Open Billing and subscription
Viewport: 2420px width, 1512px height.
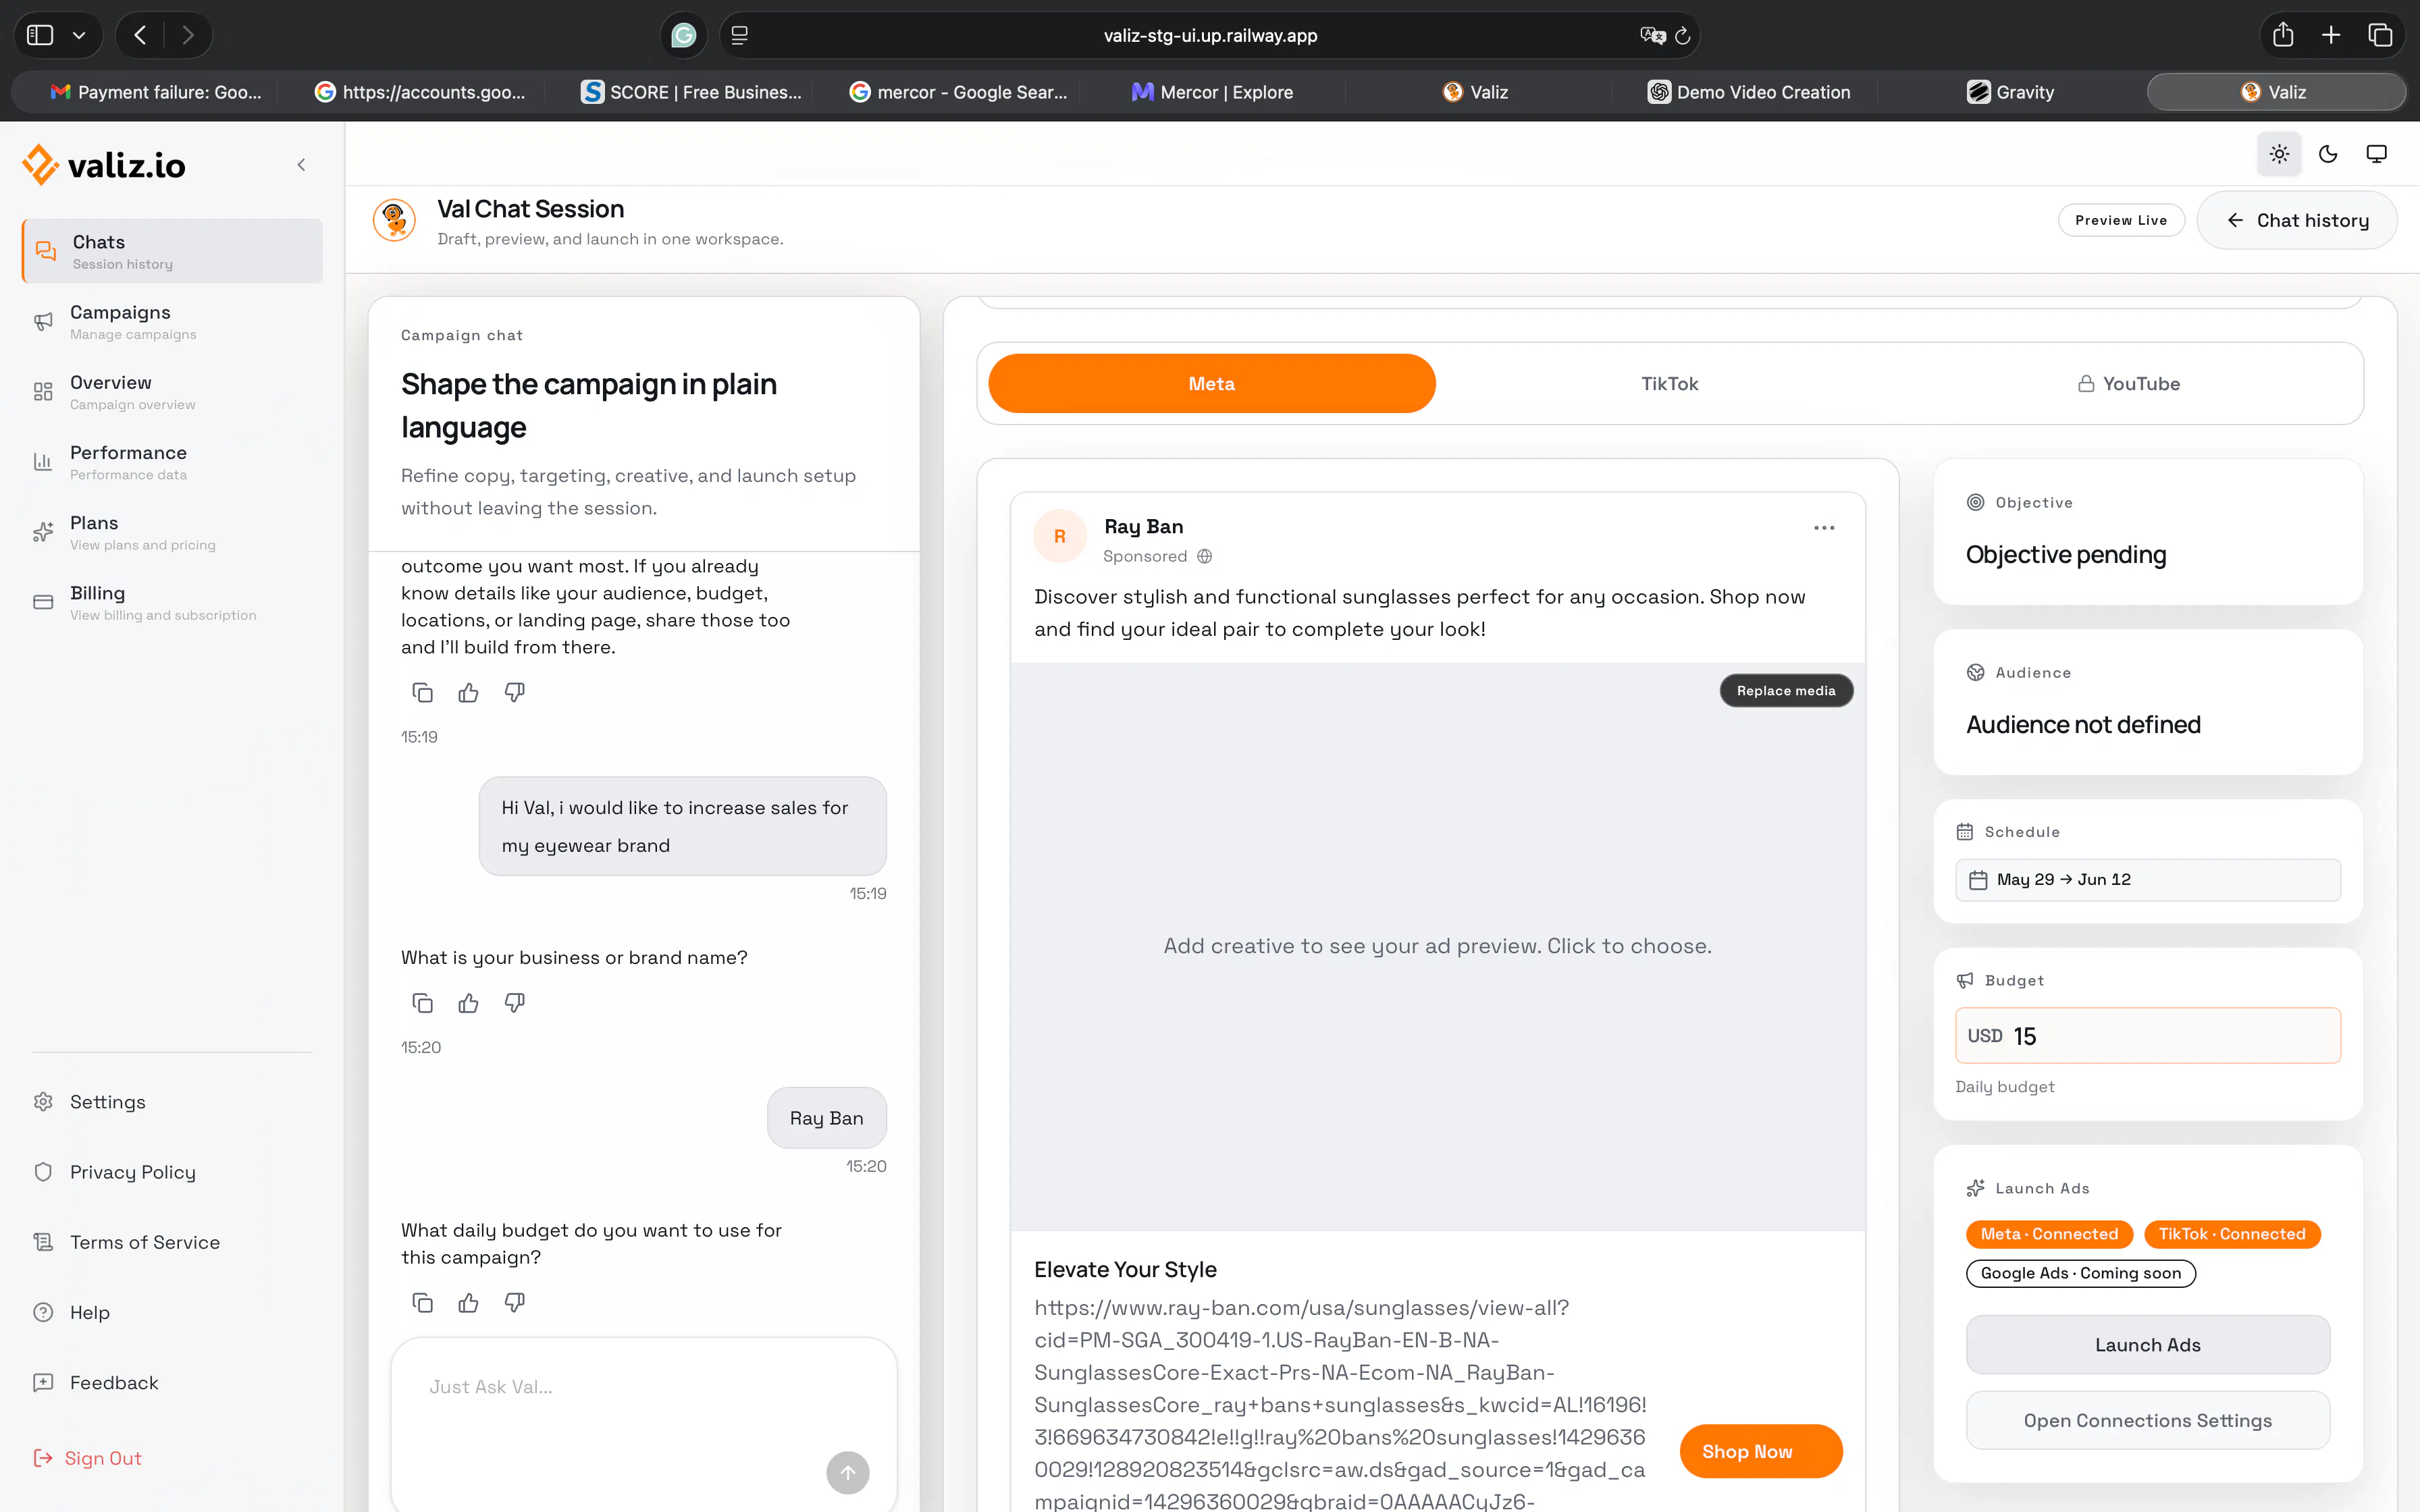172,602
